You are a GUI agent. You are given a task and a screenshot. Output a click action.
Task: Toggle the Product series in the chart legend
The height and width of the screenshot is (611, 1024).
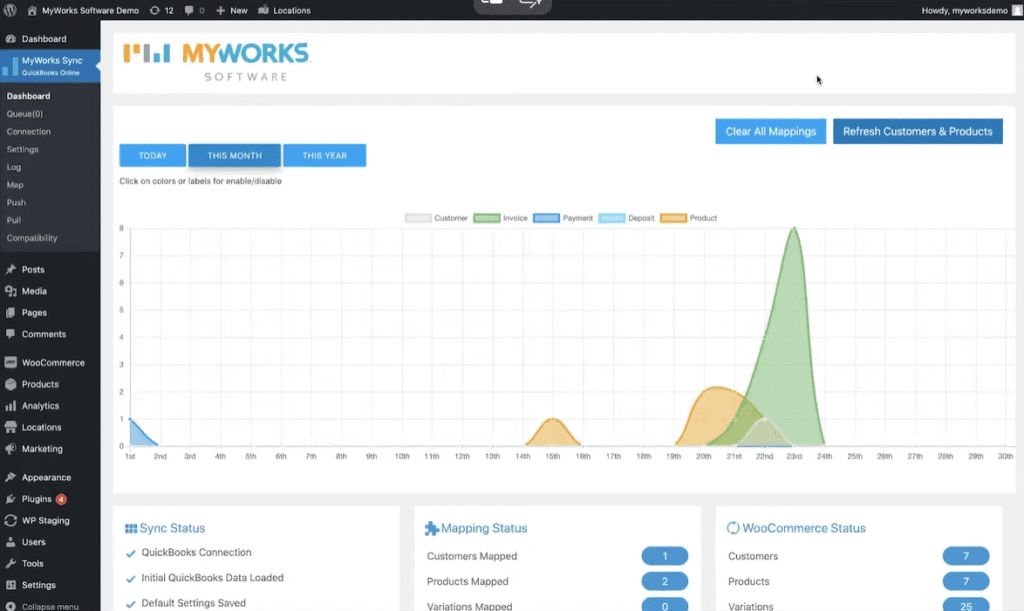[688, 218]
